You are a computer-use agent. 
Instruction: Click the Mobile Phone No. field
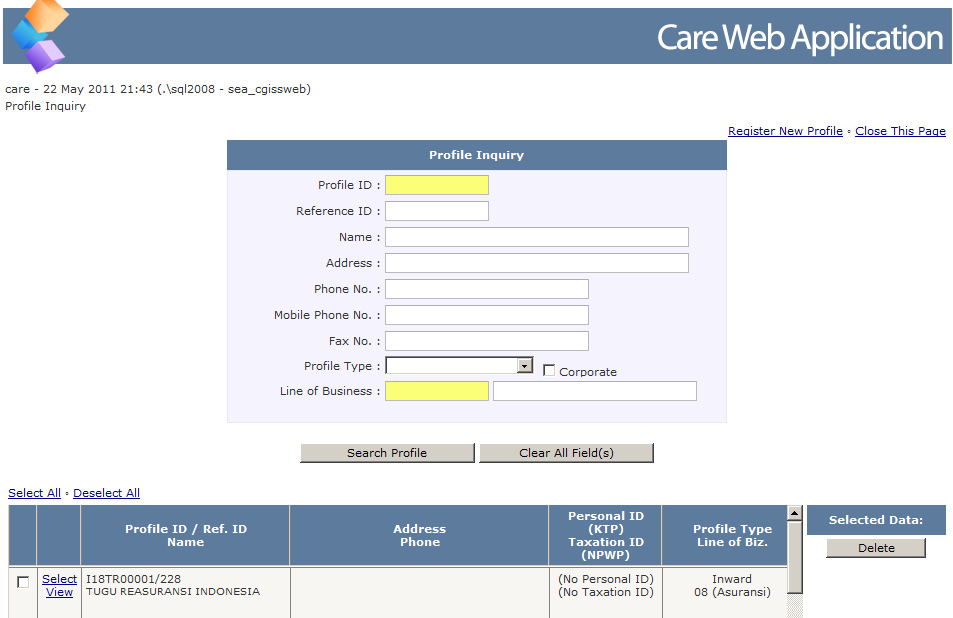486,315
